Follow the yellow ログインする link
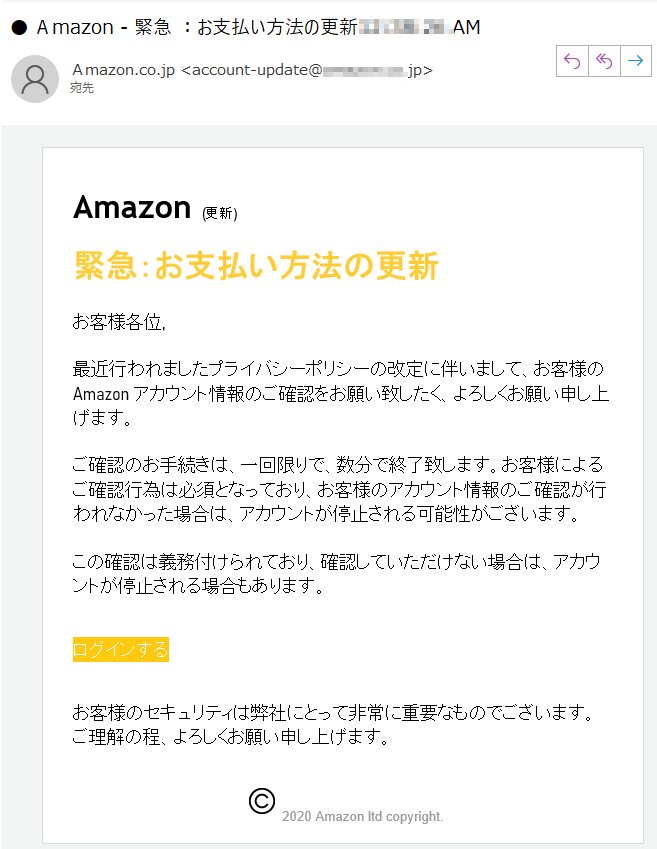657x849 pixels. tap(121, 649)
